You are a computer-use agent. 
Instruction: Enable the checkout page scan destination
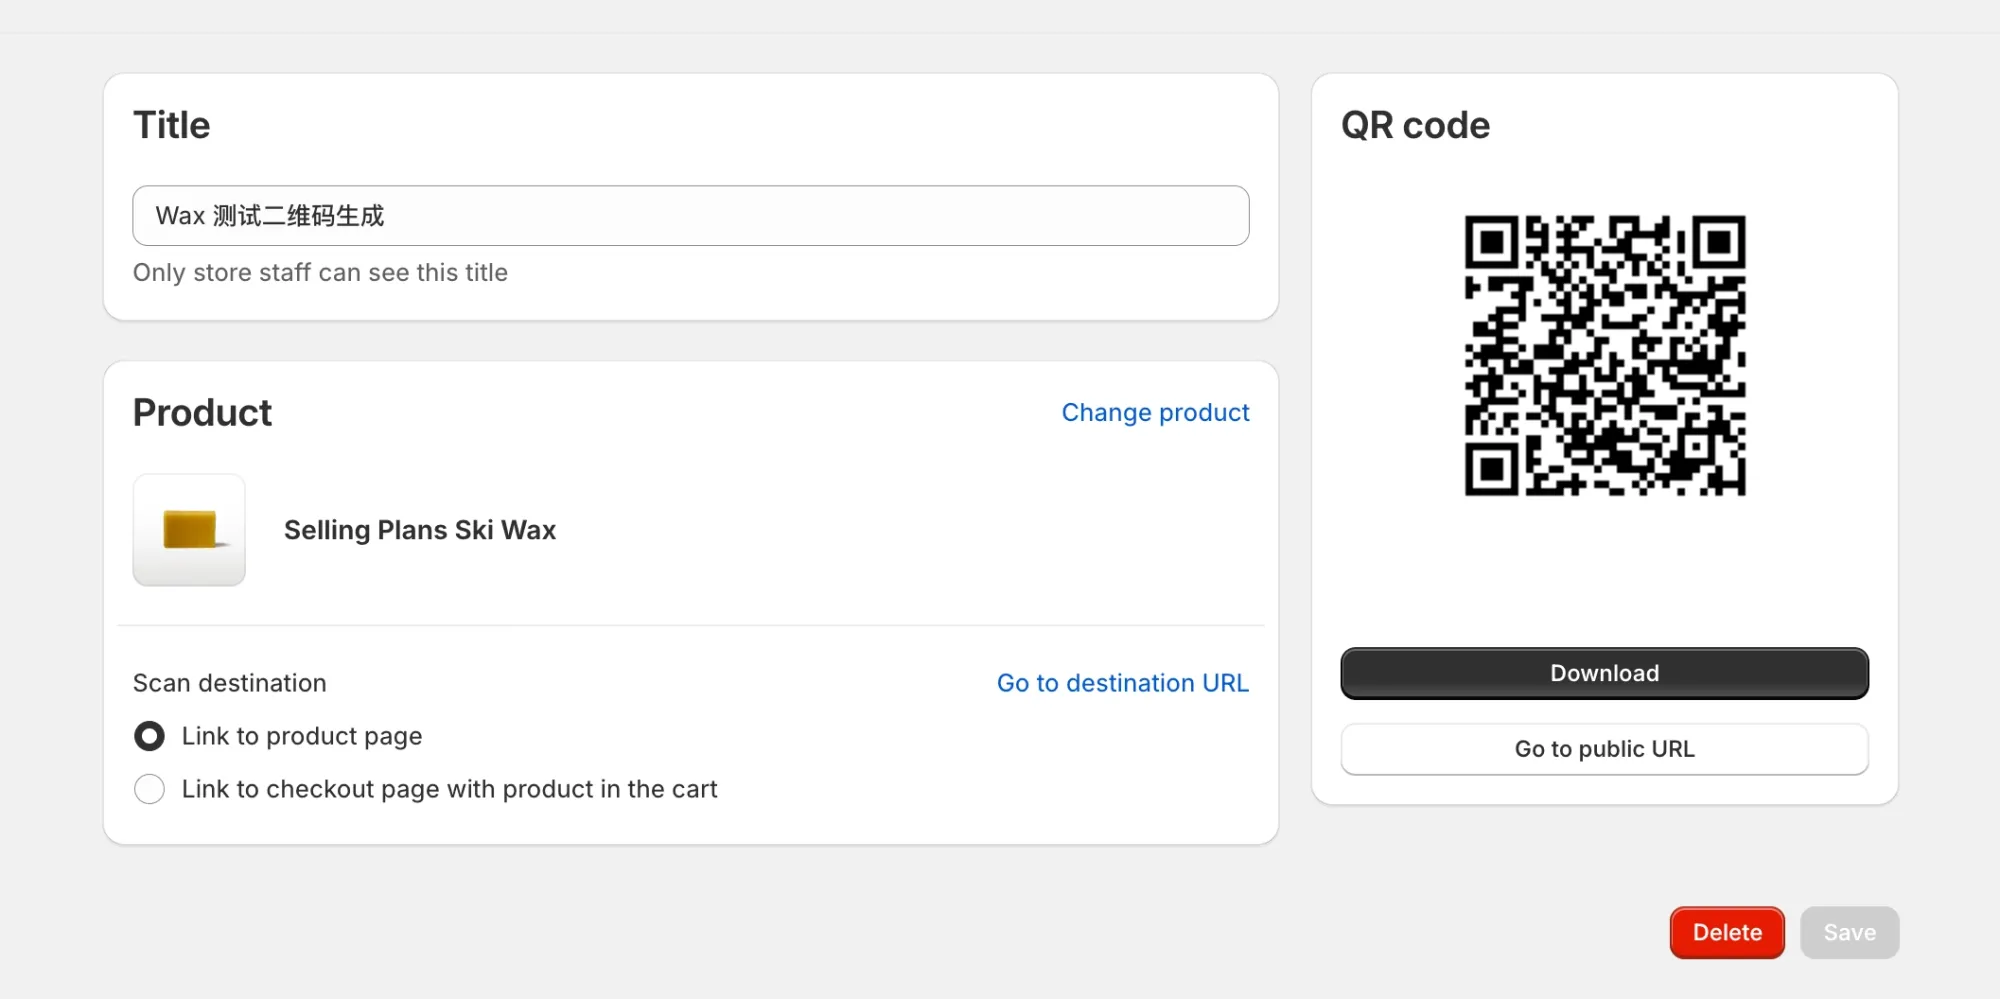[x=149, y=789]
